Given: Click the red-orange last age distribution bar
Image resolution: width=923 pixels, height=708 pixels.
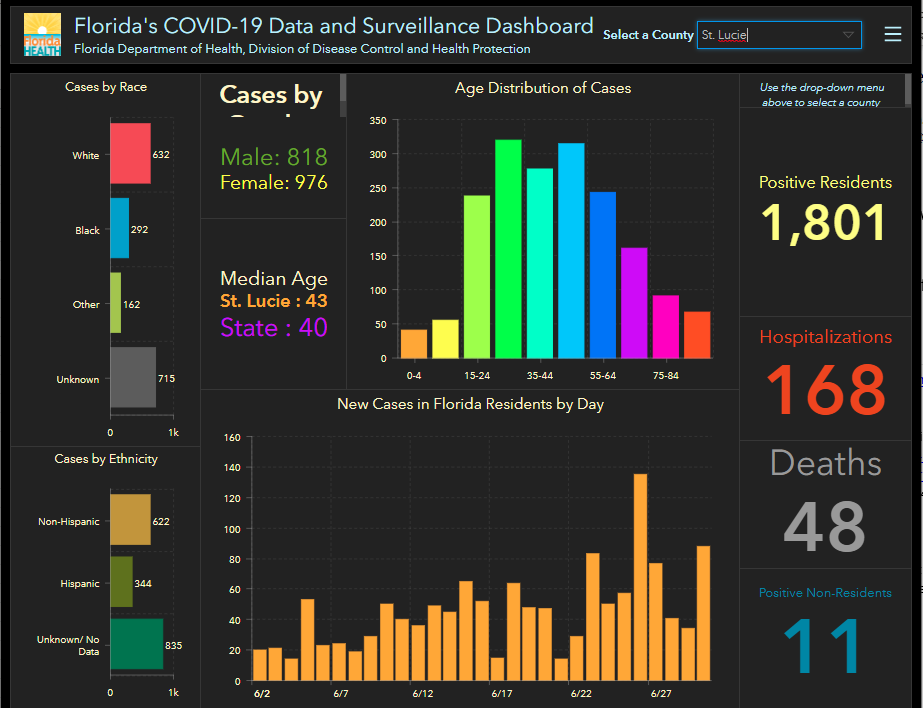Looking at the screenshot, I should 697,335.
